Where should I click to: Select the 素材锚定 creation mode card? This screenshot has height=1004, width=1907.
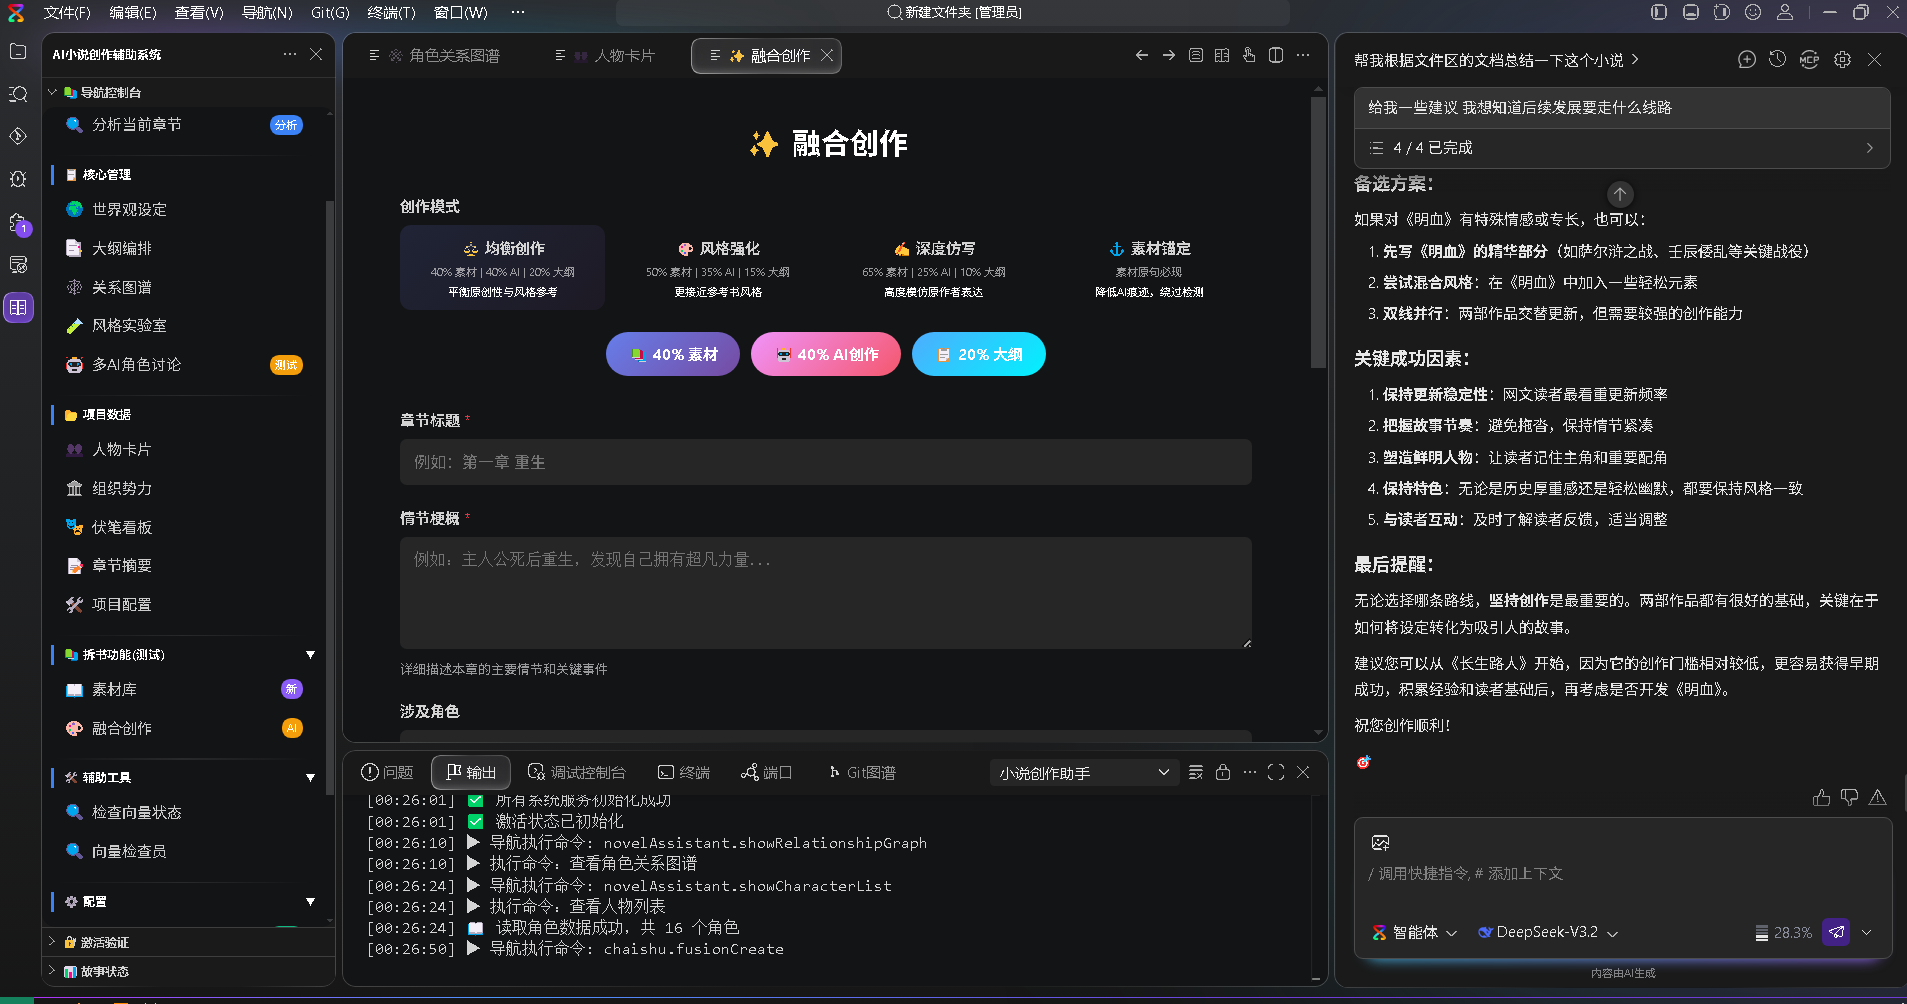[x=1150, y=268]
